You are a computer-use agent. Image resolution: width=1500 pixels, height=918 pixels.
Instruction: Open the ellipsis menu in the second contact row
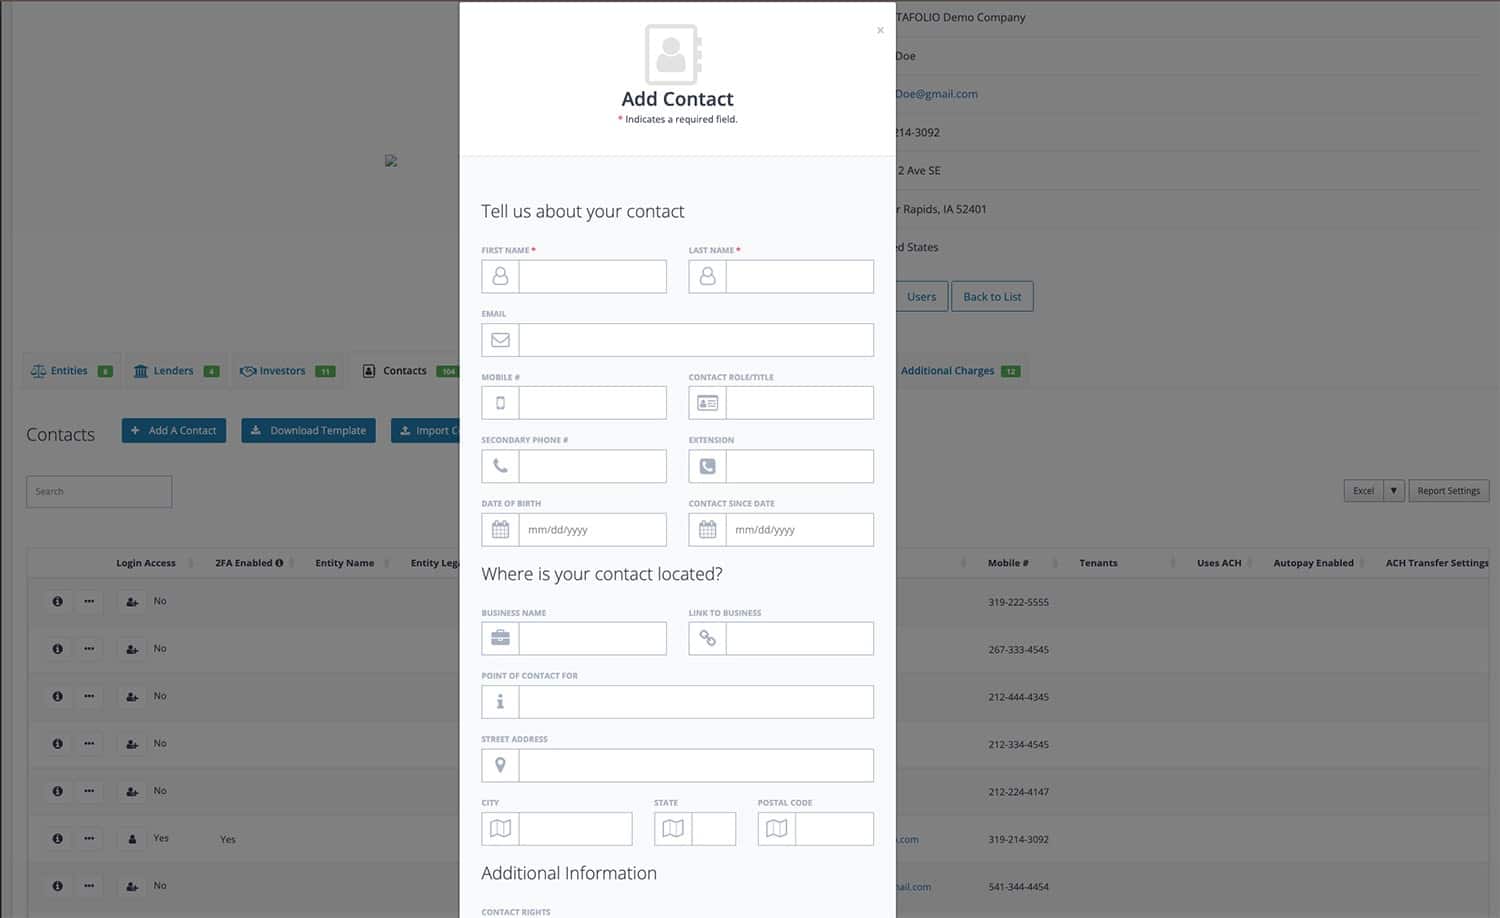89,649
